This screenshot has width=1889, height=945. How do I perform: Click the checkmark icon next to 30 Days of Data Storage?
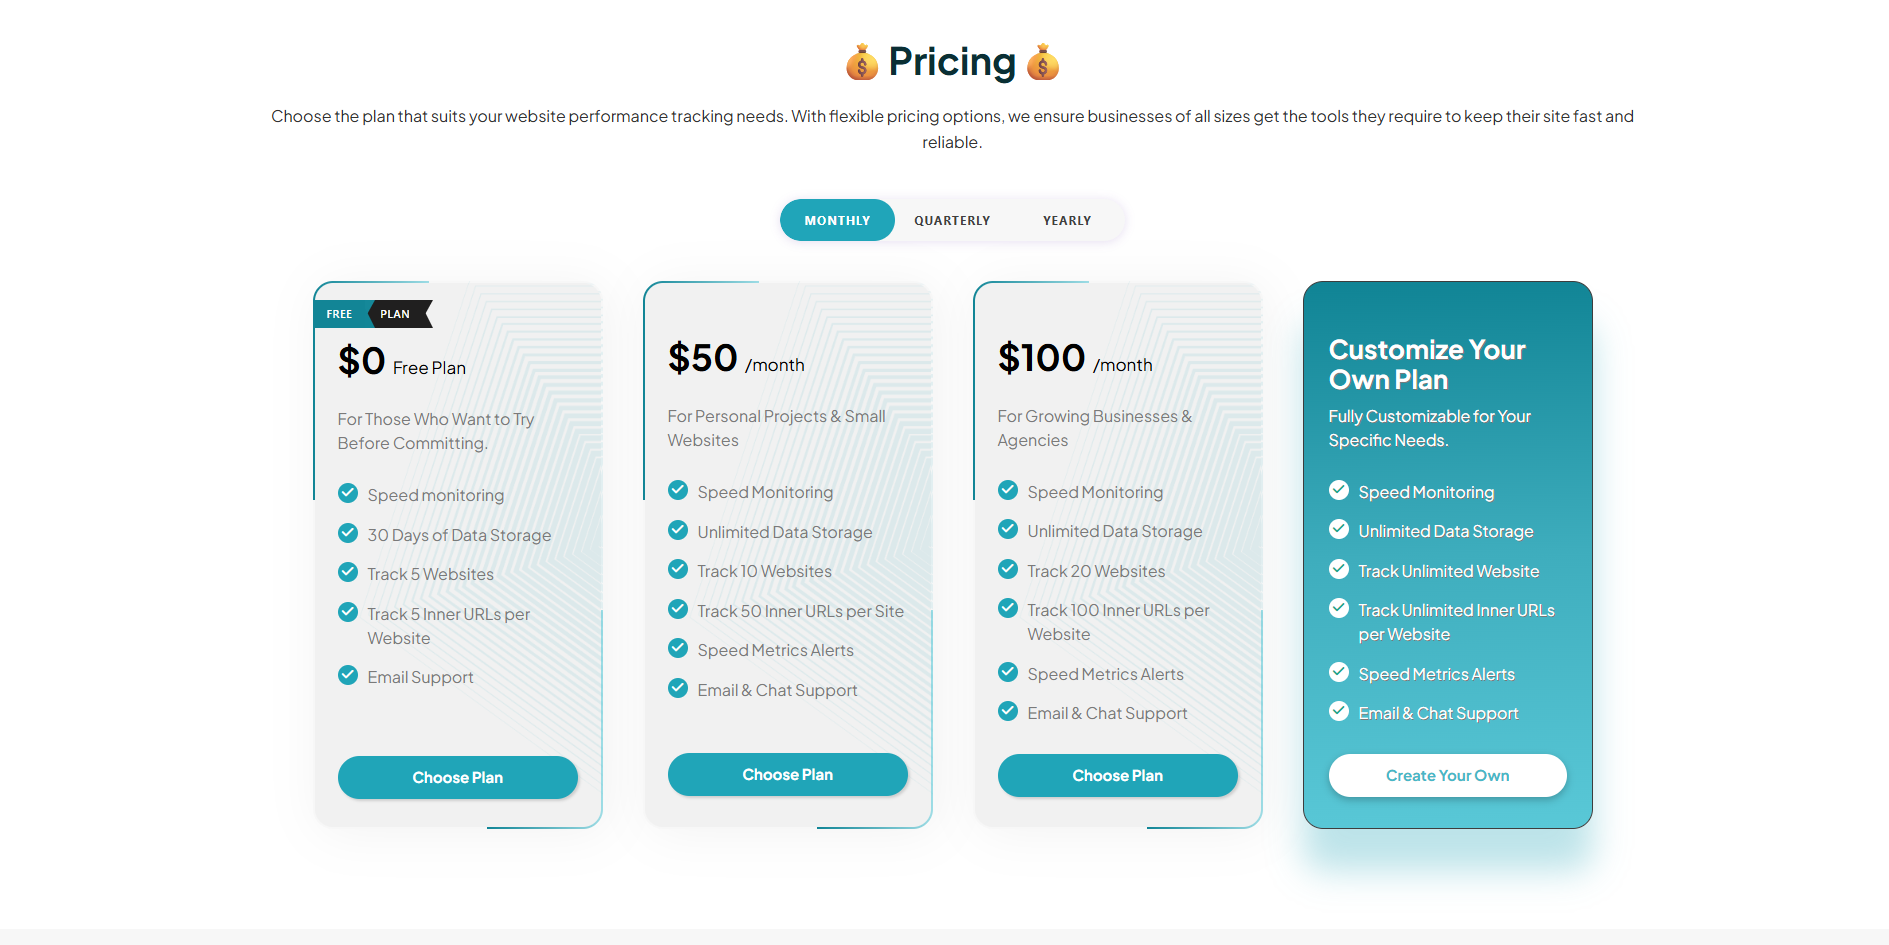point(348,533)
